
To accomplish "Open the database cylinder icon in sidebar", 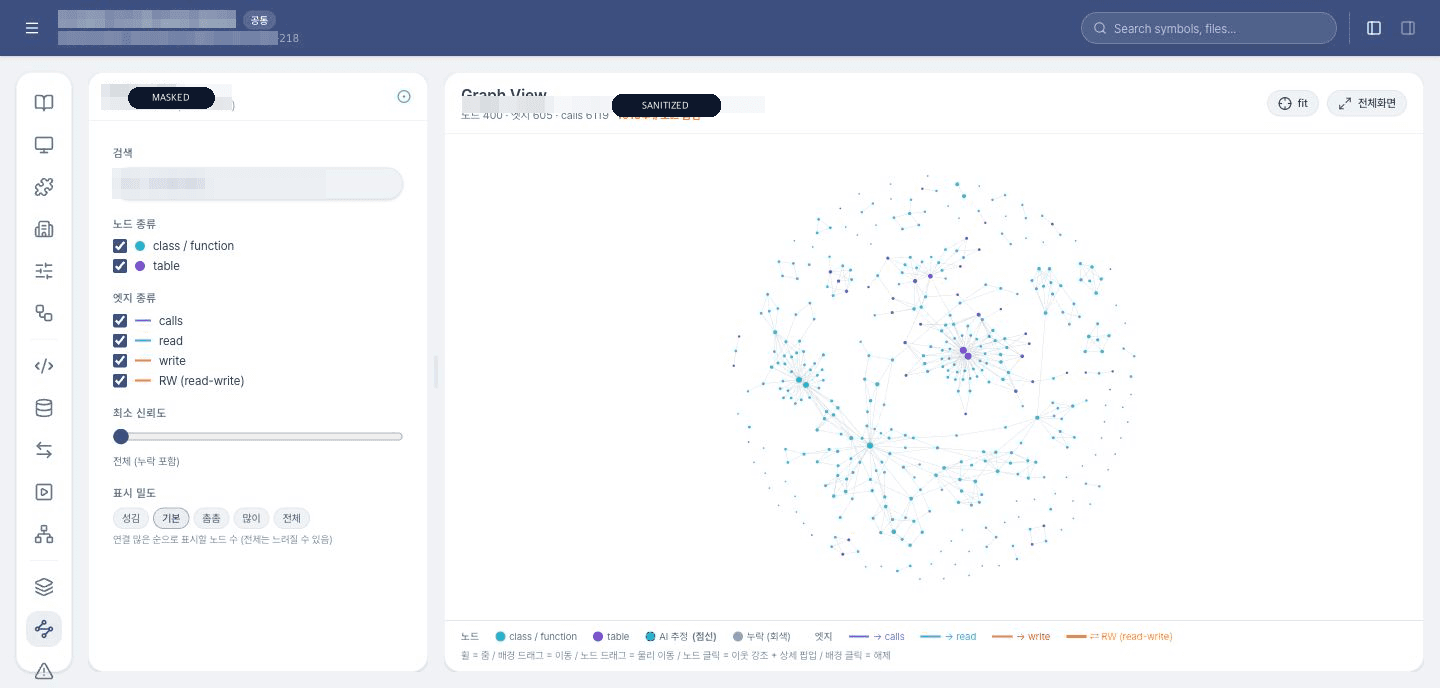I will tap(44, 408).
